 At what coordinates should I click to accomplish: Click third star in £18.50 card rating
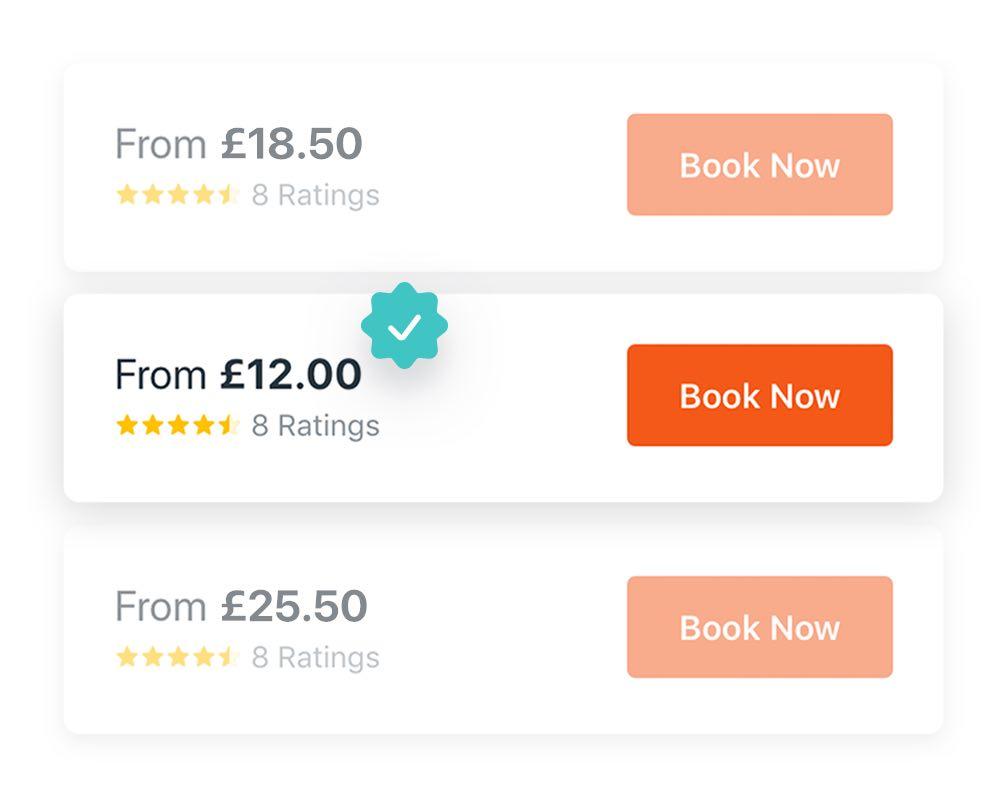click(x=178, y=194)
